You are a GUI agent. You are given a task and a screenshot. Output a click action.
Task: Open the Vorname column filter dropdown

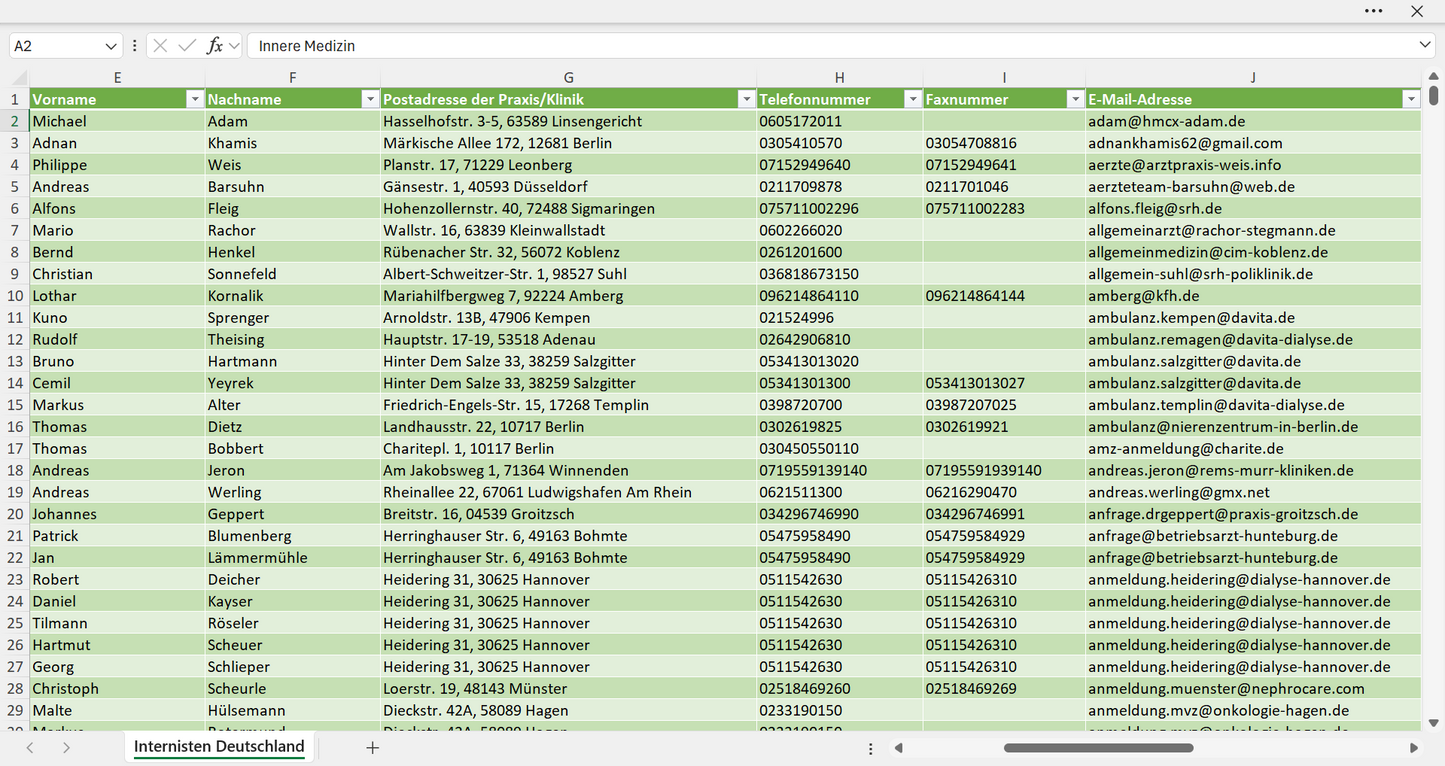tap(195, 99)
